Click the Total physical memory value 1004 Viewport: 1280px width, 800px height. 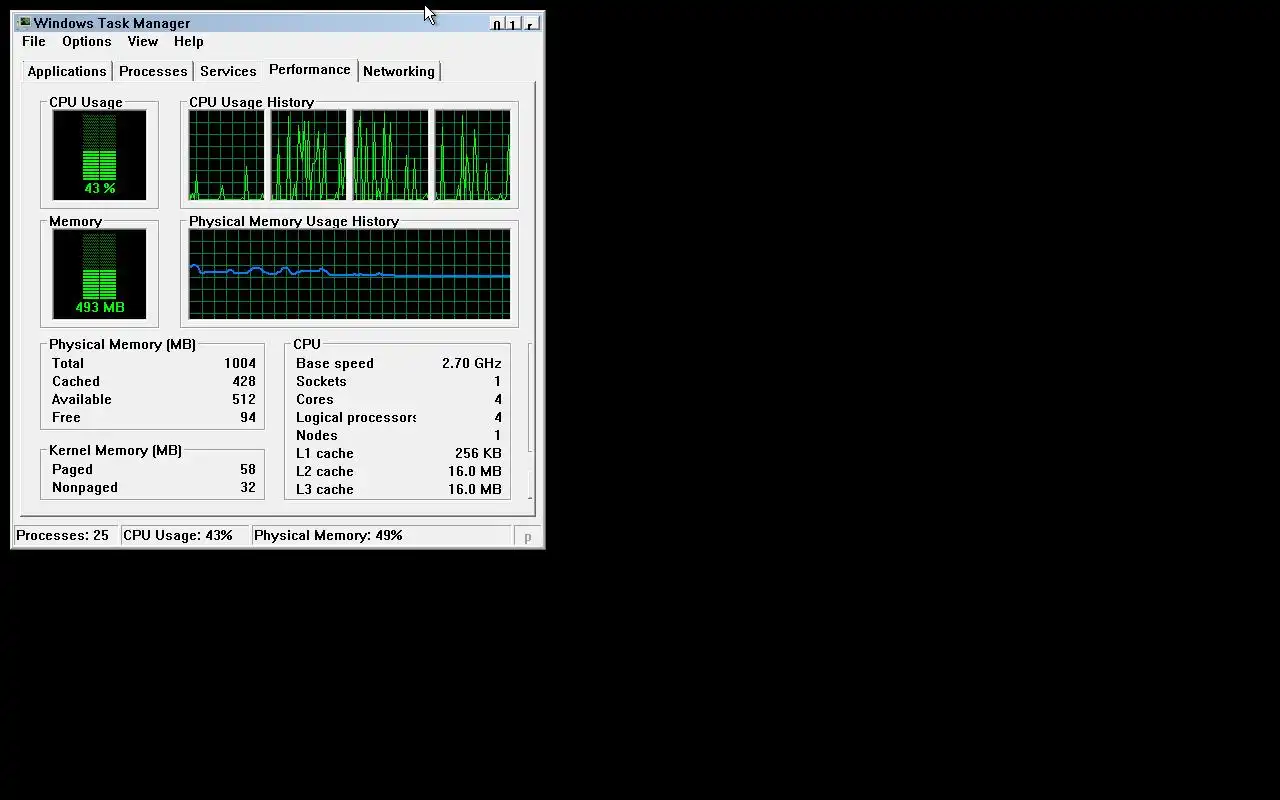click(x=240, y=363)
